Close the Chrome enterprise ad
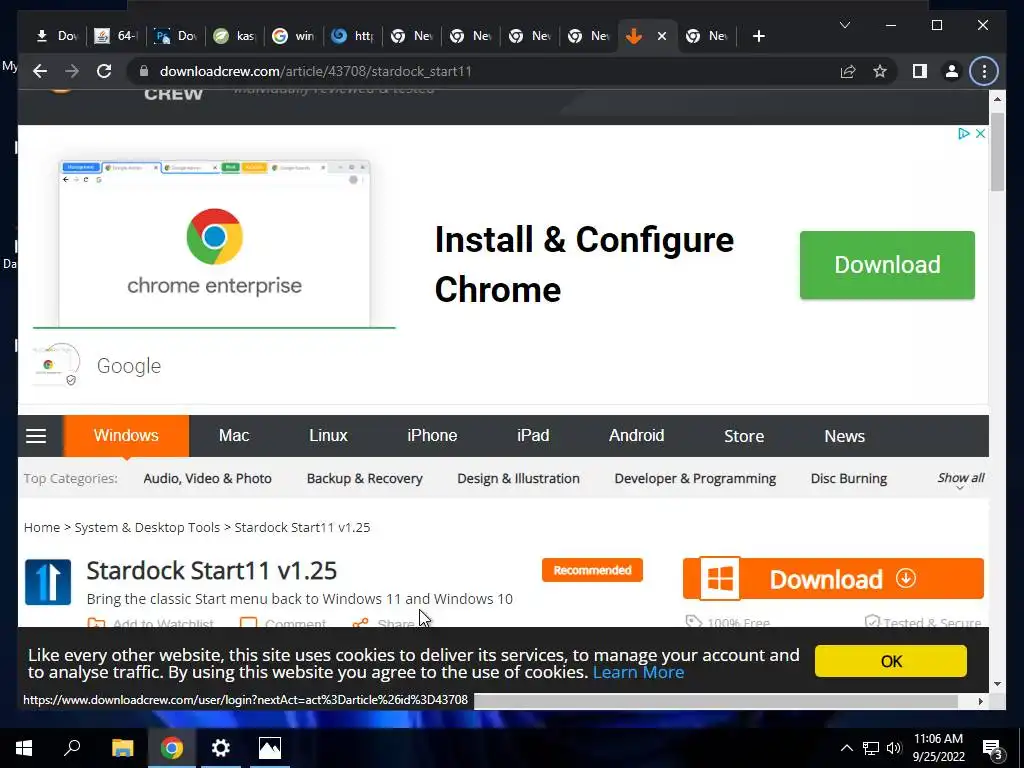This screenshot has width=1024, height=768. [x=980, y=133]
